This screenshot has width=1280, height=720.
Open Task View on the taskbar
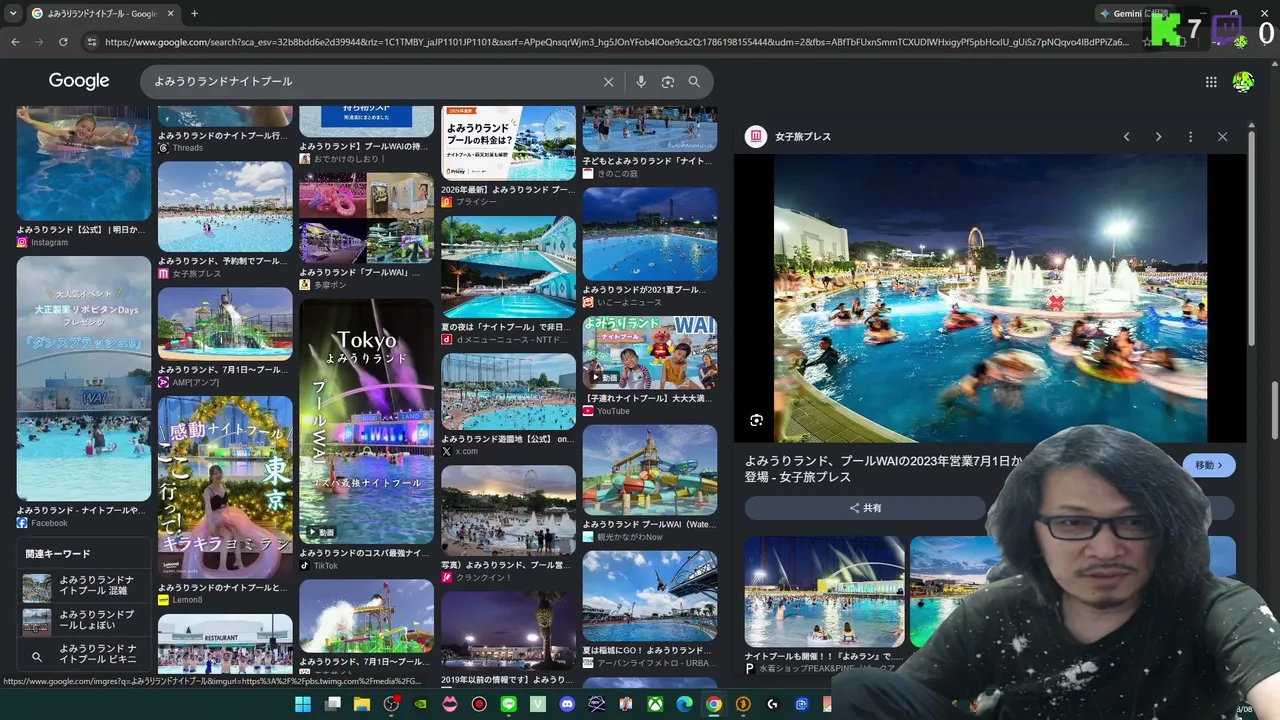(x=333, y=704)
